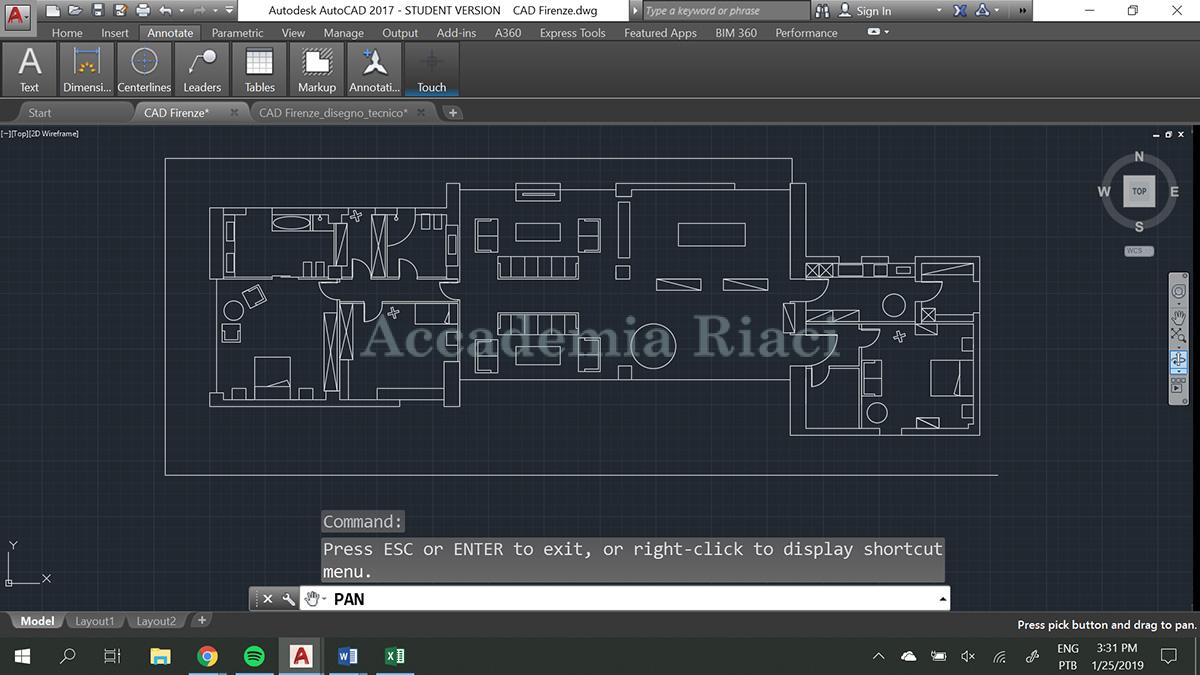Click the [2D Wireframe] visual style control
The height and width of the screenshot is (675, 1200).
coord(53,133)
